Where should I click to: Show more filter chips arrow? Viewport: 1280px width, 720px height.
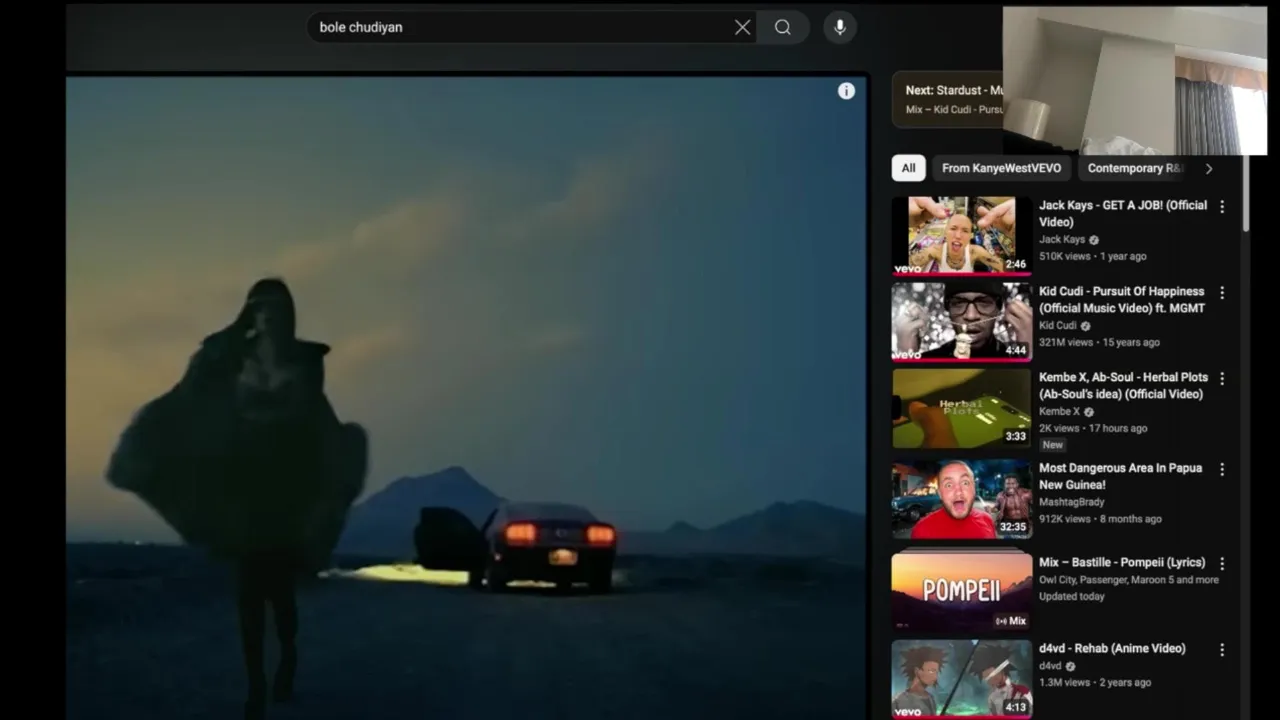tap(1208, 168)
